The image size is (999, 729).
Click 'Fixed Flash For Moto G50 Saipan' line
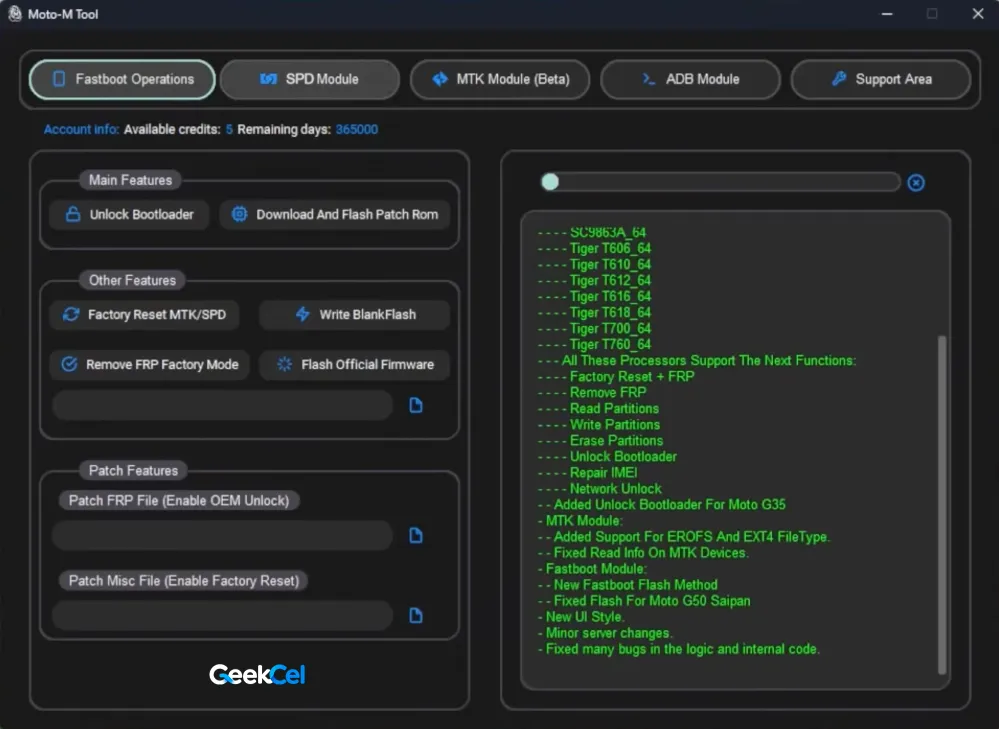(652, 601)
